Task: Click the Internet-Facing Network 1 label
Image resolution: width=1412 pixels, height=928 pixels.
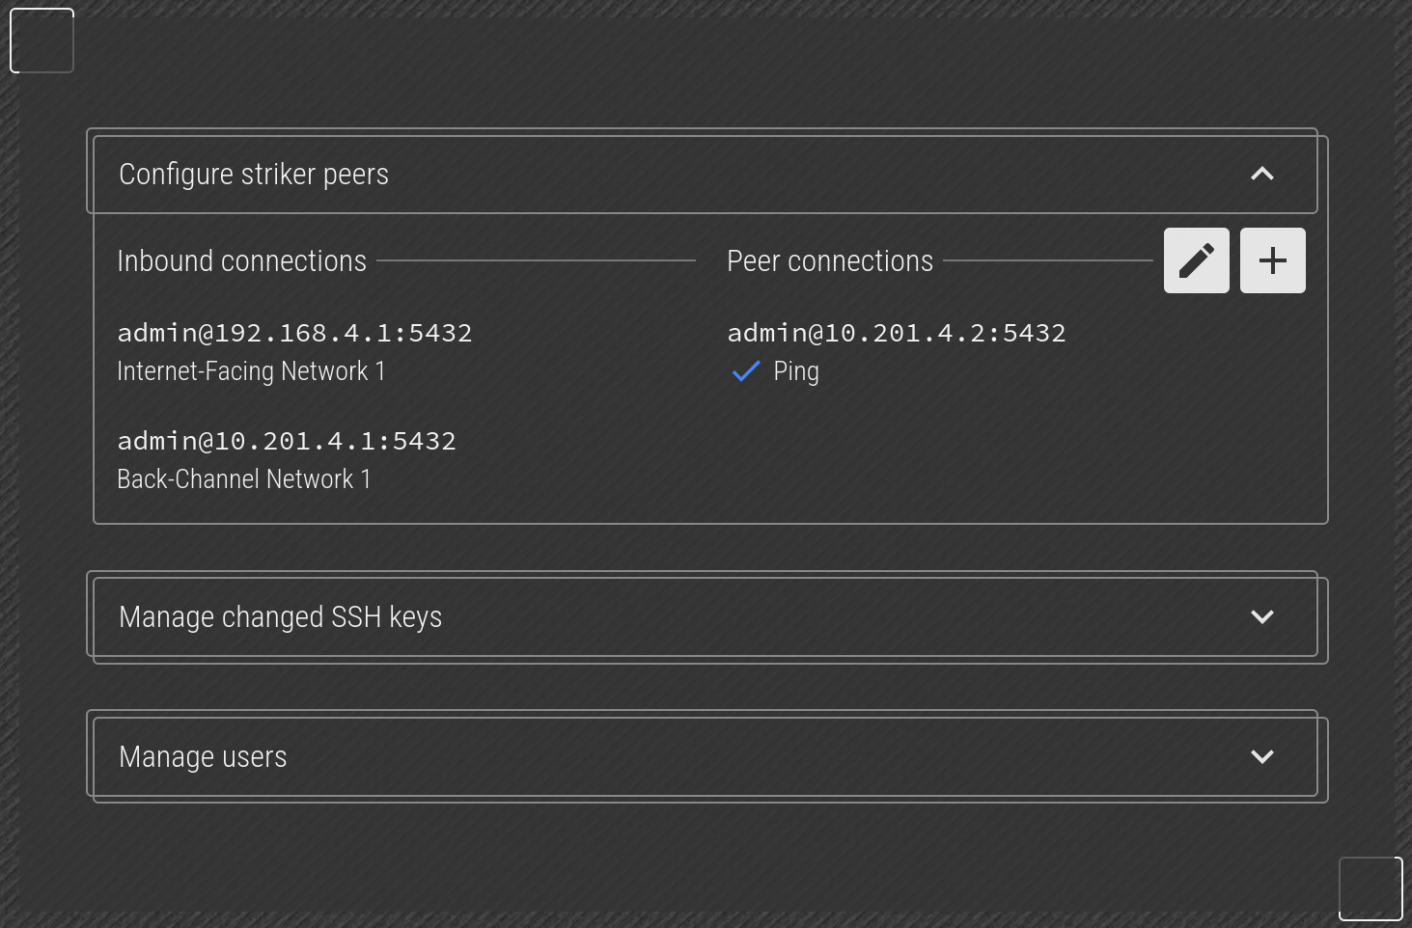Action: [251, 372]
